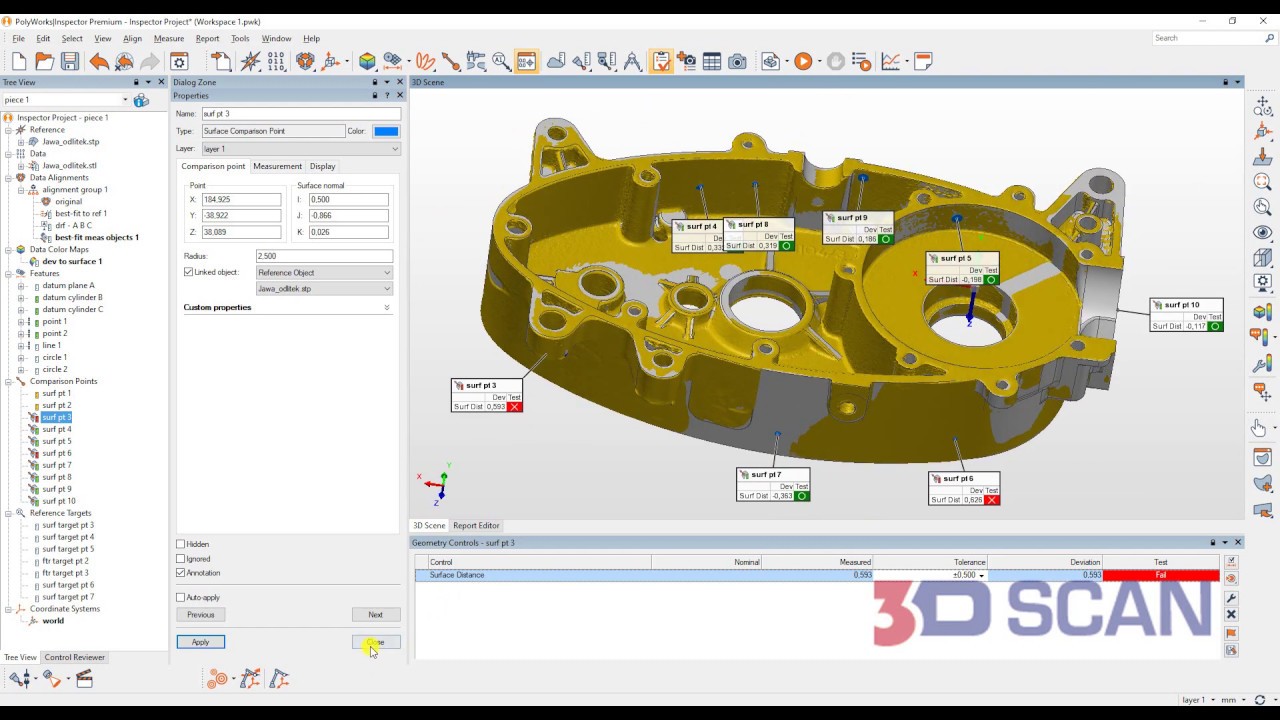The image size is (1280, 720).
Task: Click the table creation icon in the toolbar
Action: 711,62
